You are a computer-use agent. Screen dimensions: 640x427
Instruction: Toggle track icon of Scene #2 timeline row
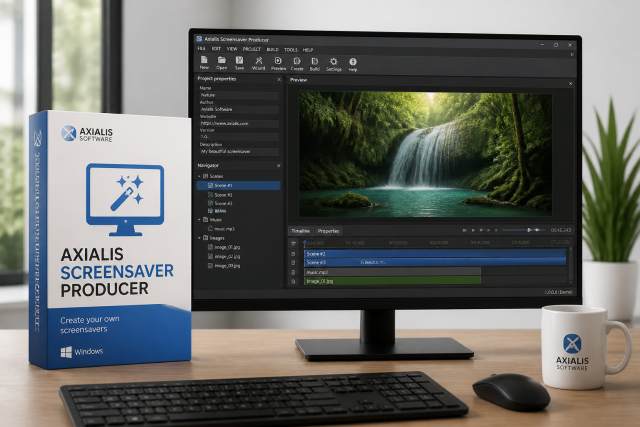[x=293, y=254]
